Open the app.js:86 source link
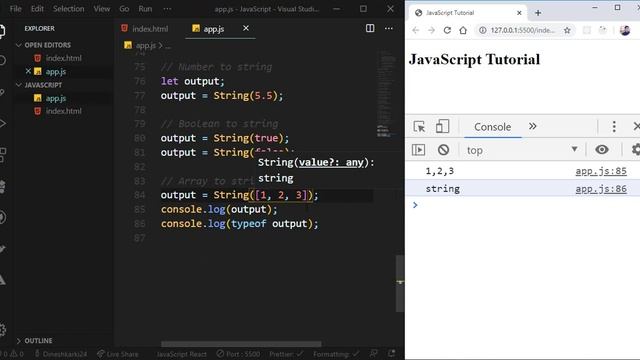The height and width of the screenshot is (360, 640). tap(601, 189)
